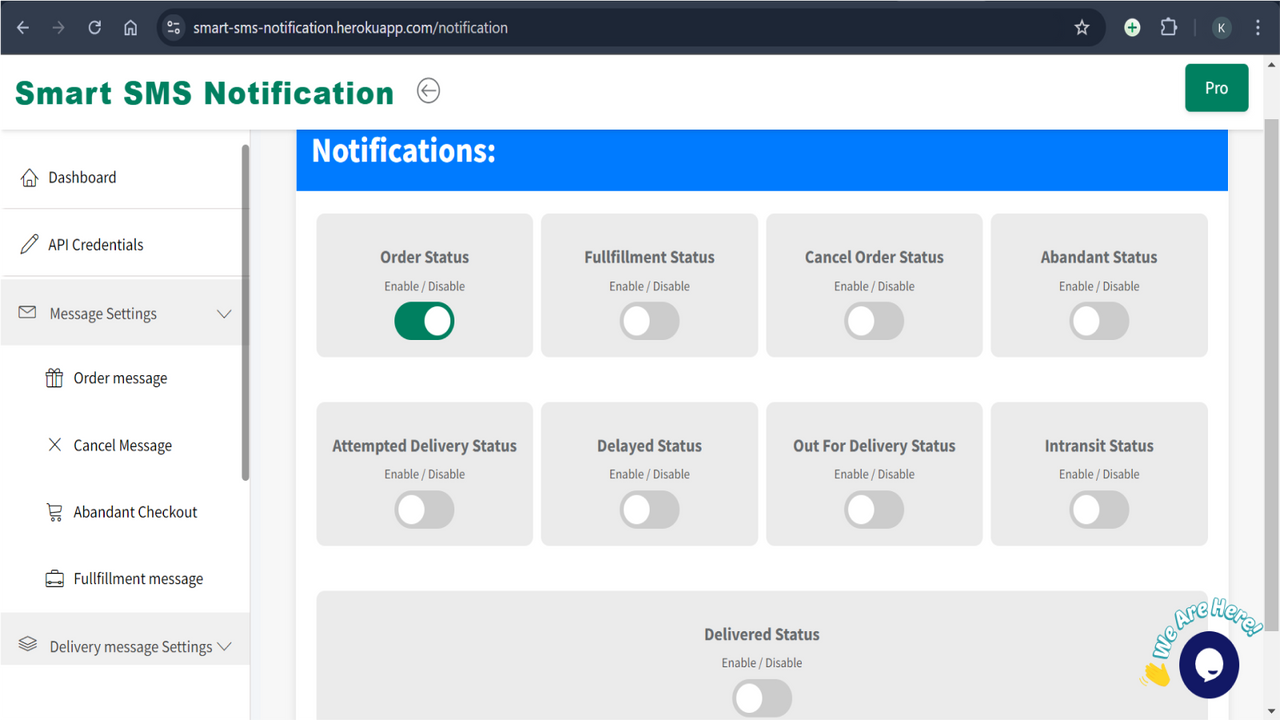
Task: Click the green Pro button
Action: (x=1216, y=88)
